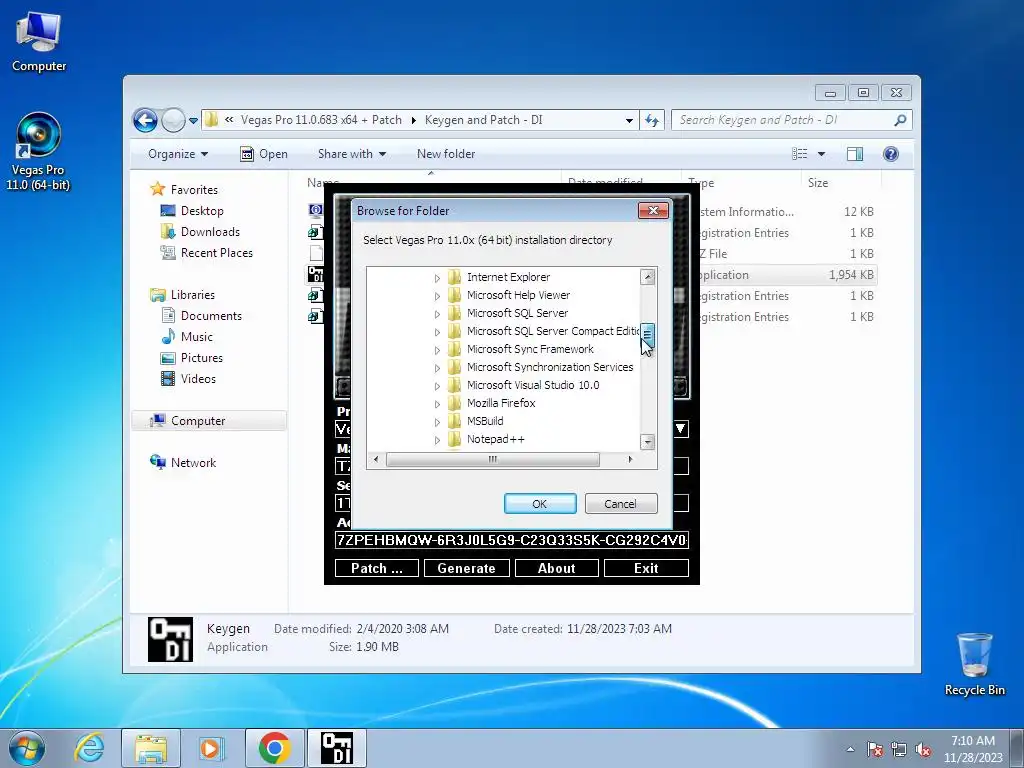Go back in Explorer window
This screenshot has height=768, width=1024.
(x=145, y=120)
